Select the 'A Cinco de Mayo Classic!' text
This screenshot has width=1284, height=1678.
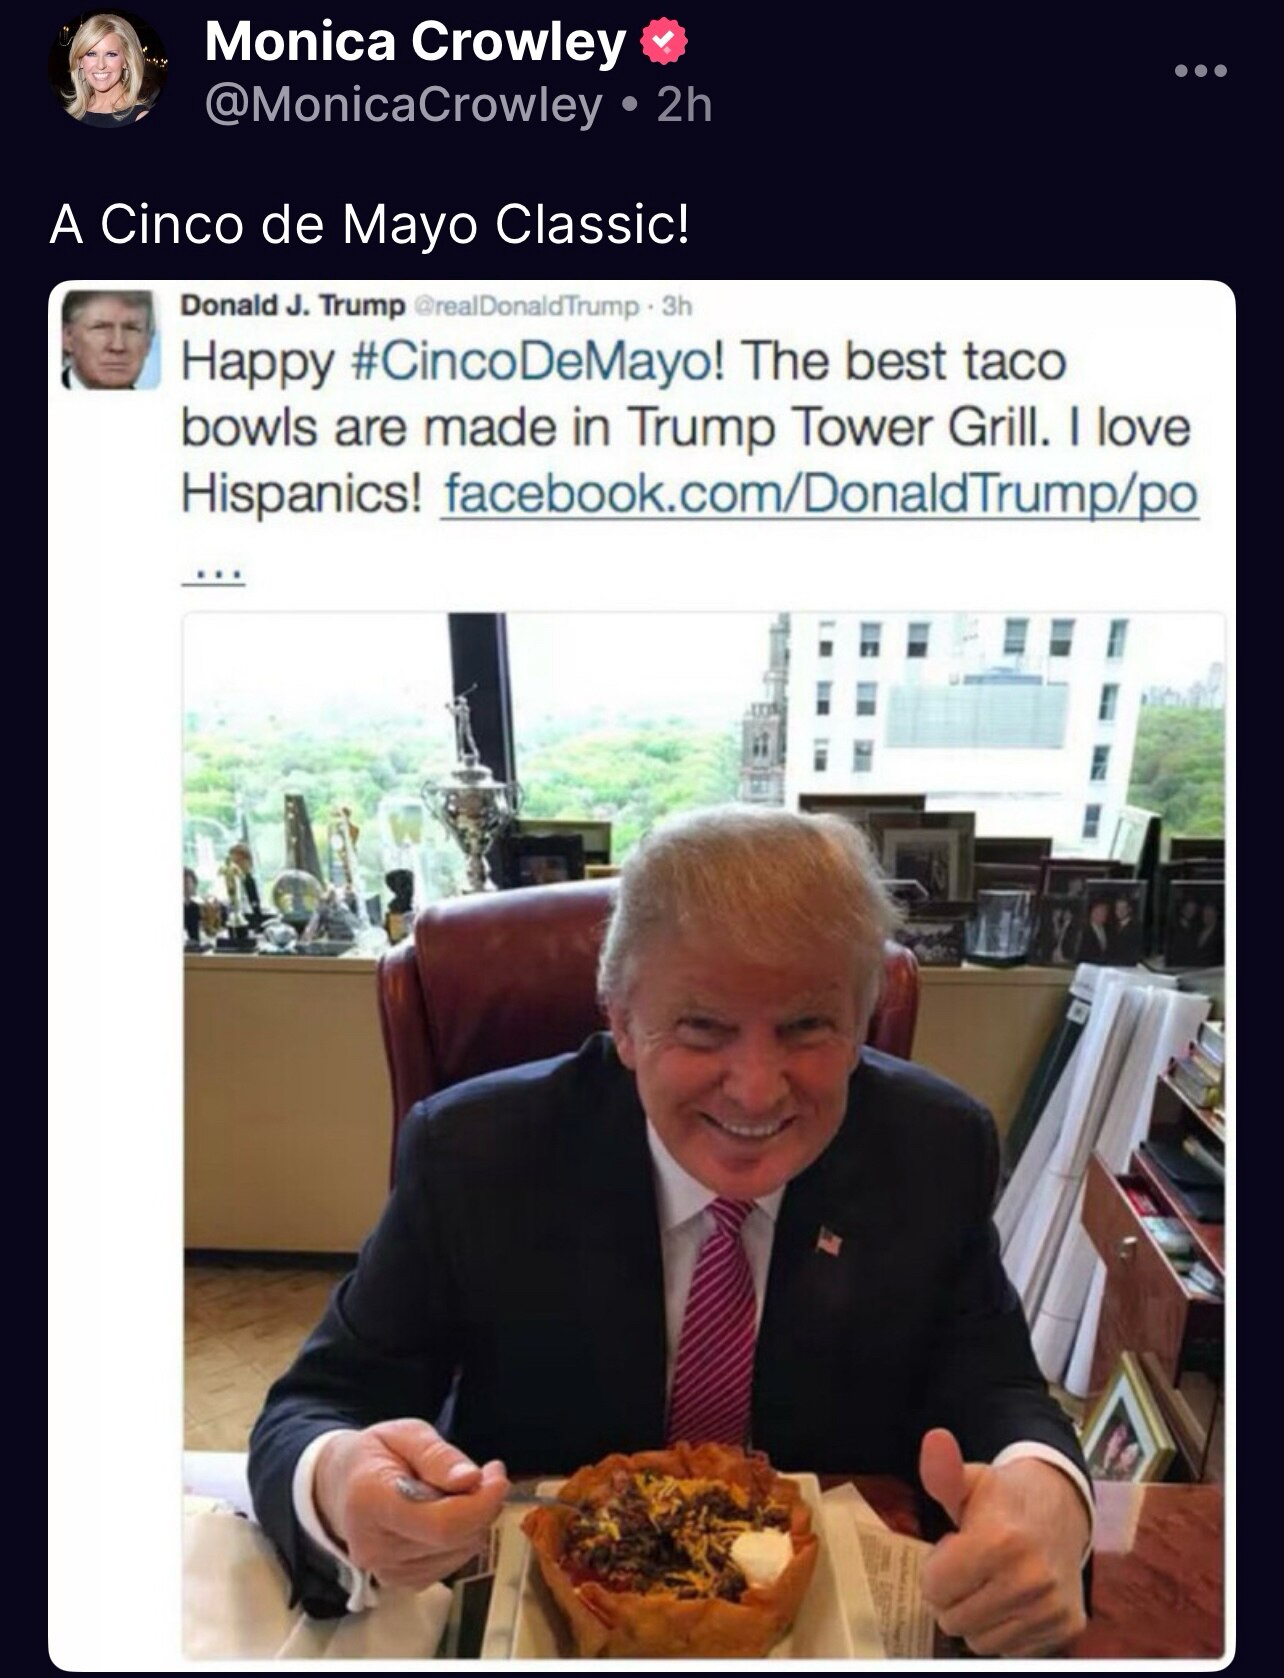tap(369, 224)
